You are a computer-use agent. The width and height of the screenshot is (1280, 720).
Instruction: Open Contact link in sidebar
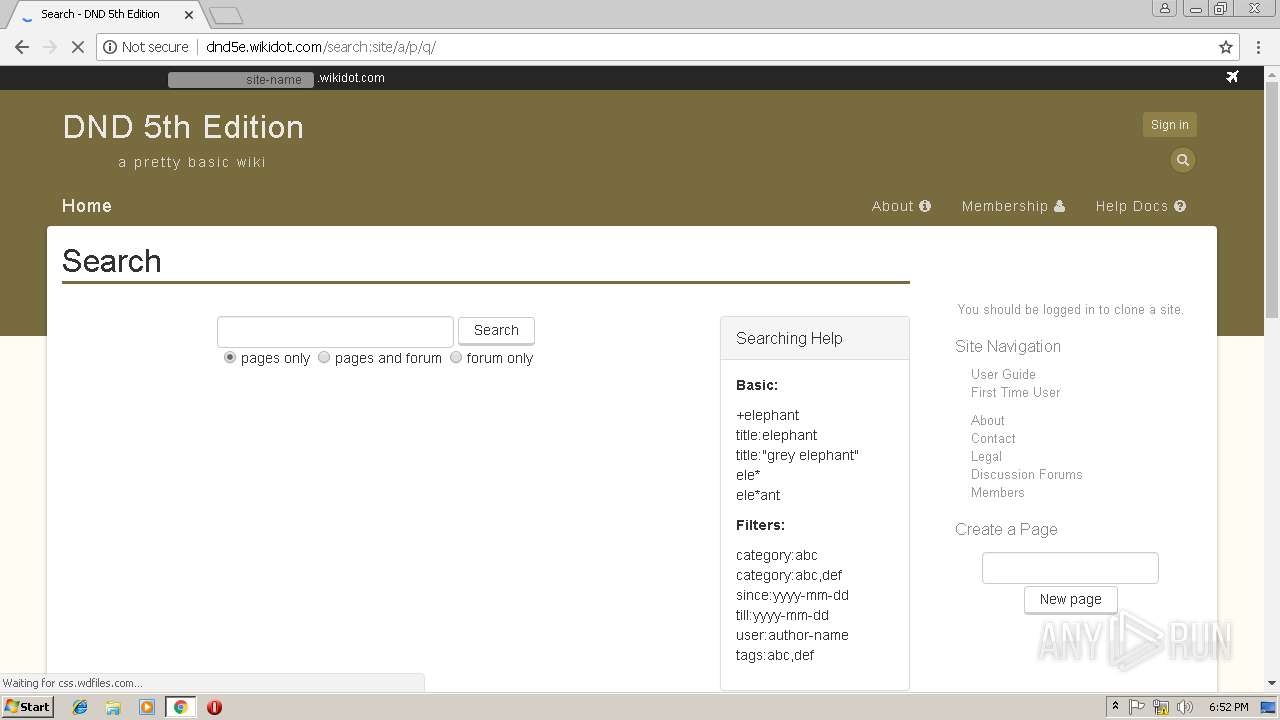click(x=993, y=438)
